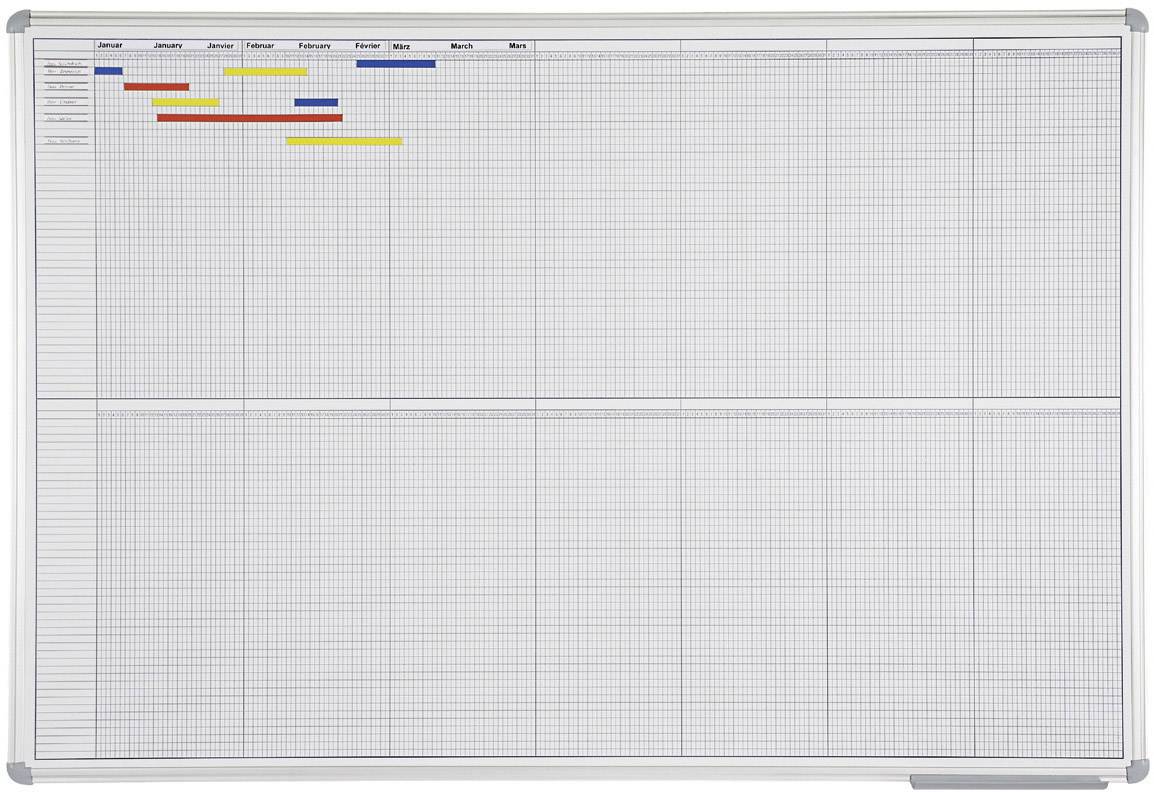Click the long red strip spanning January to February
Viewport: 1154px width, 792px height.
pyautogui.click(x=249, y=118)
